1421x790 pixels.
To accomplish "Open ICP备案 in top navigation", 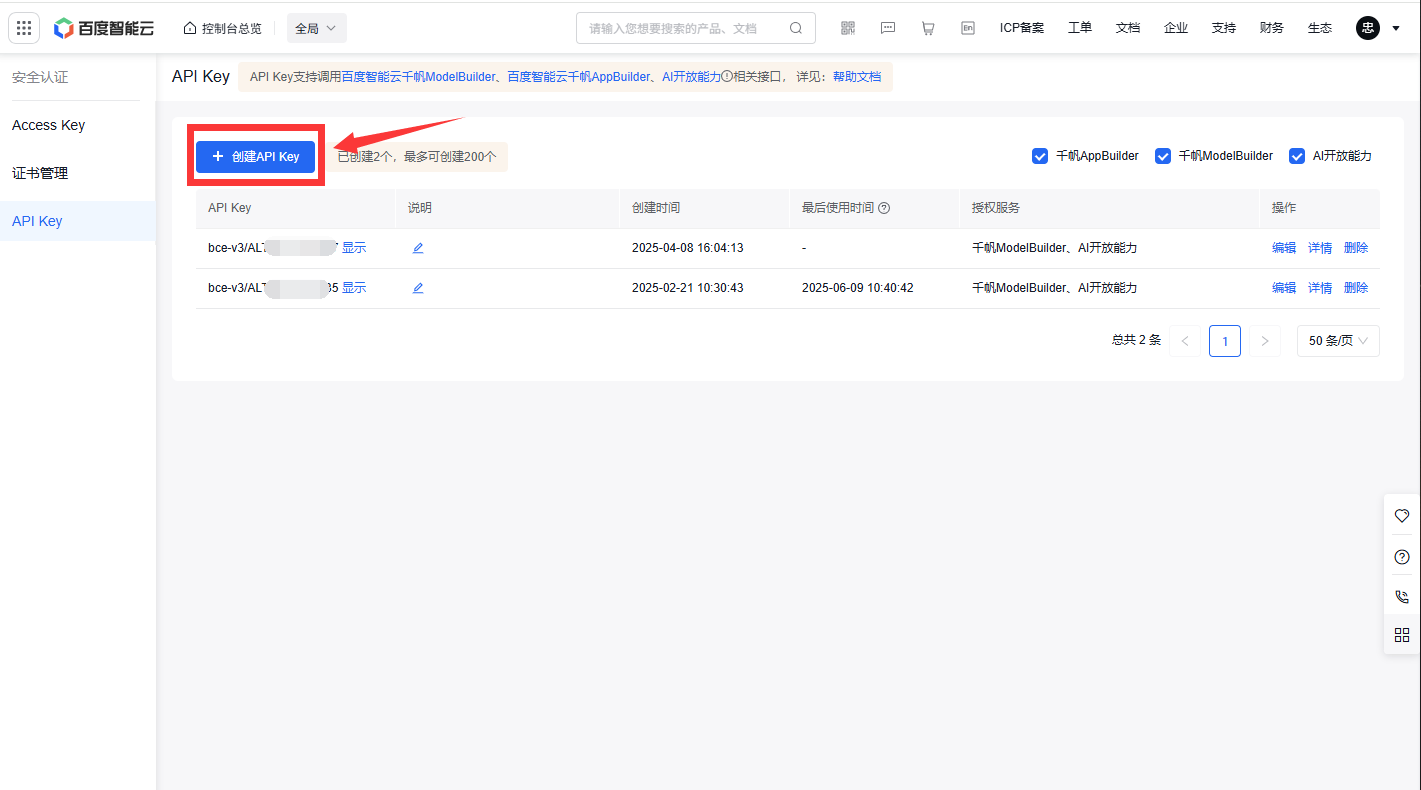I will [1022, 28].
